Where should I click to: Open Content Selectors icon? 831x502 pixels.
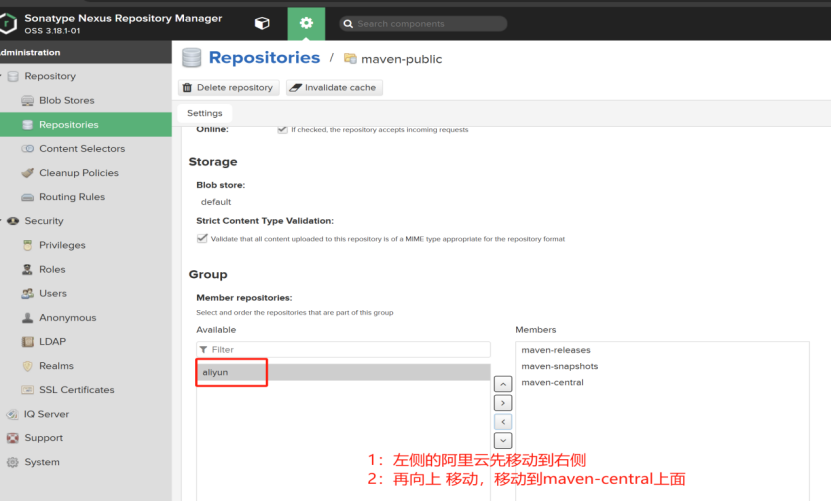(28, 149)
